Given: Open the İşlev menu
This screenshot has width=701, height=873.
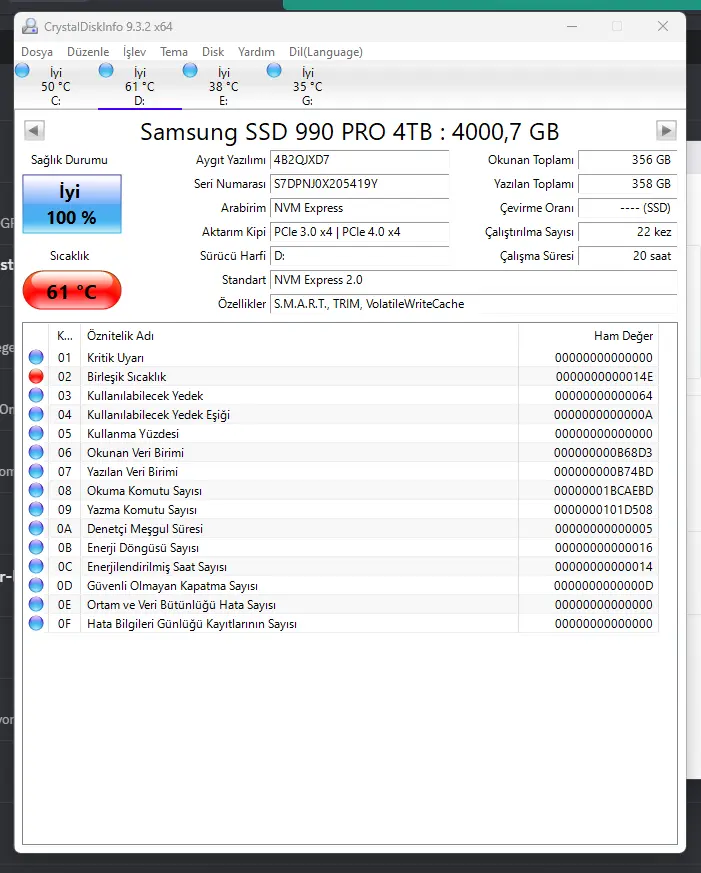Looking at the screenshot, I should 134,52.
